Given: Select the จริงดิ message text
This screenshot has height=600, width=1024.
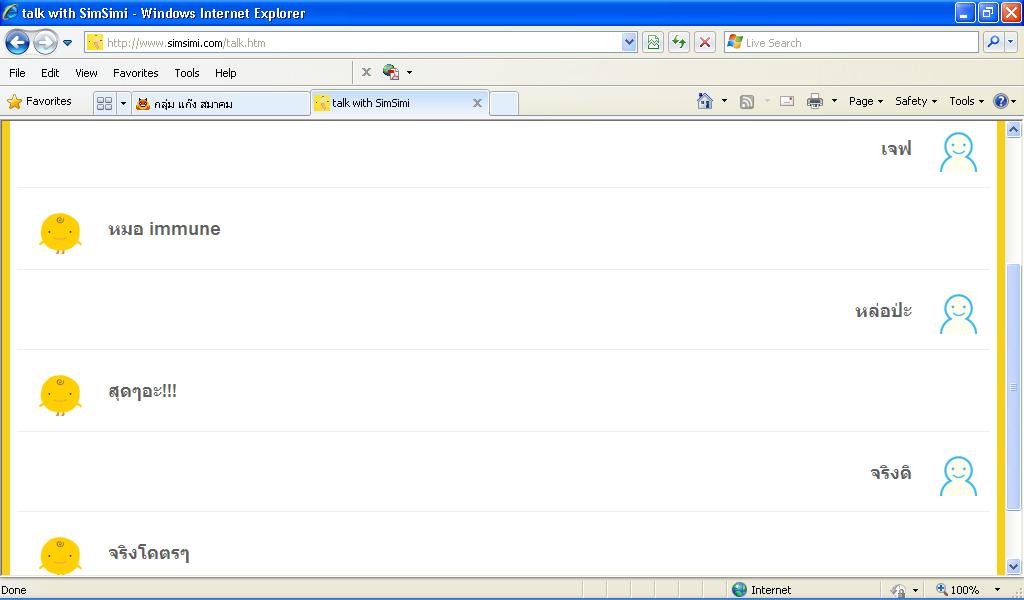Looking at the screenshot, I should [891, 471].
